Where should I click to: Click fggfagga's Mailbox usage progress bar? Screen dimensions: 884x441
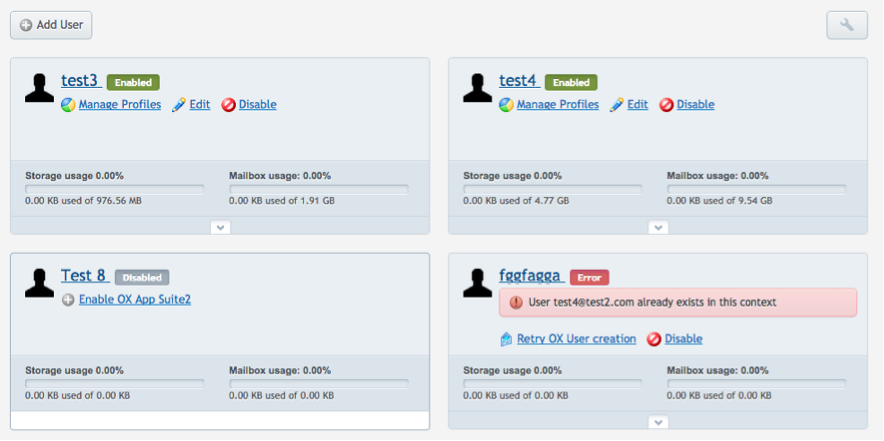tap(757, 384)
